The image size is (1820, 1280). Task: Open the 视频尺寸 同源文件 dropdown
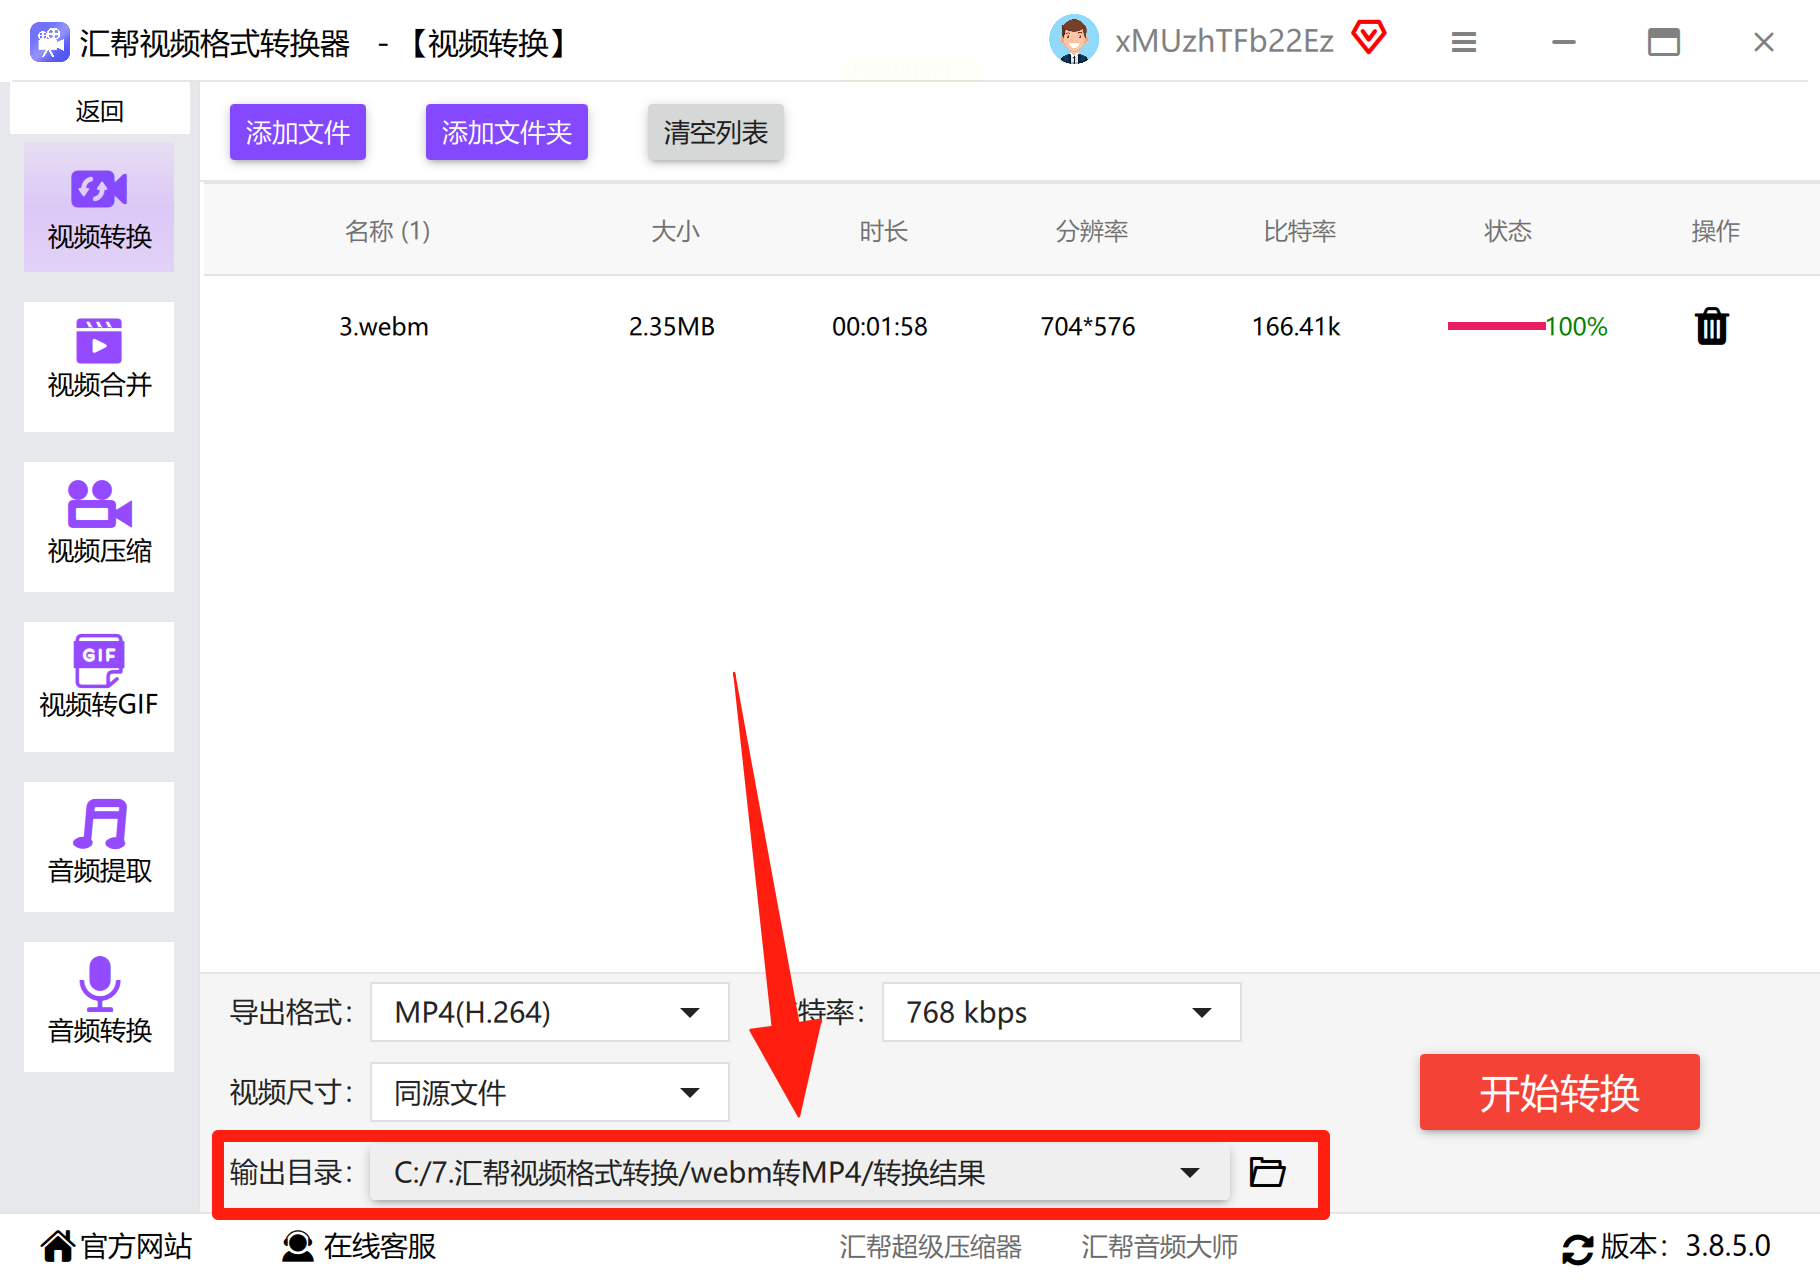coord(550,1092)
